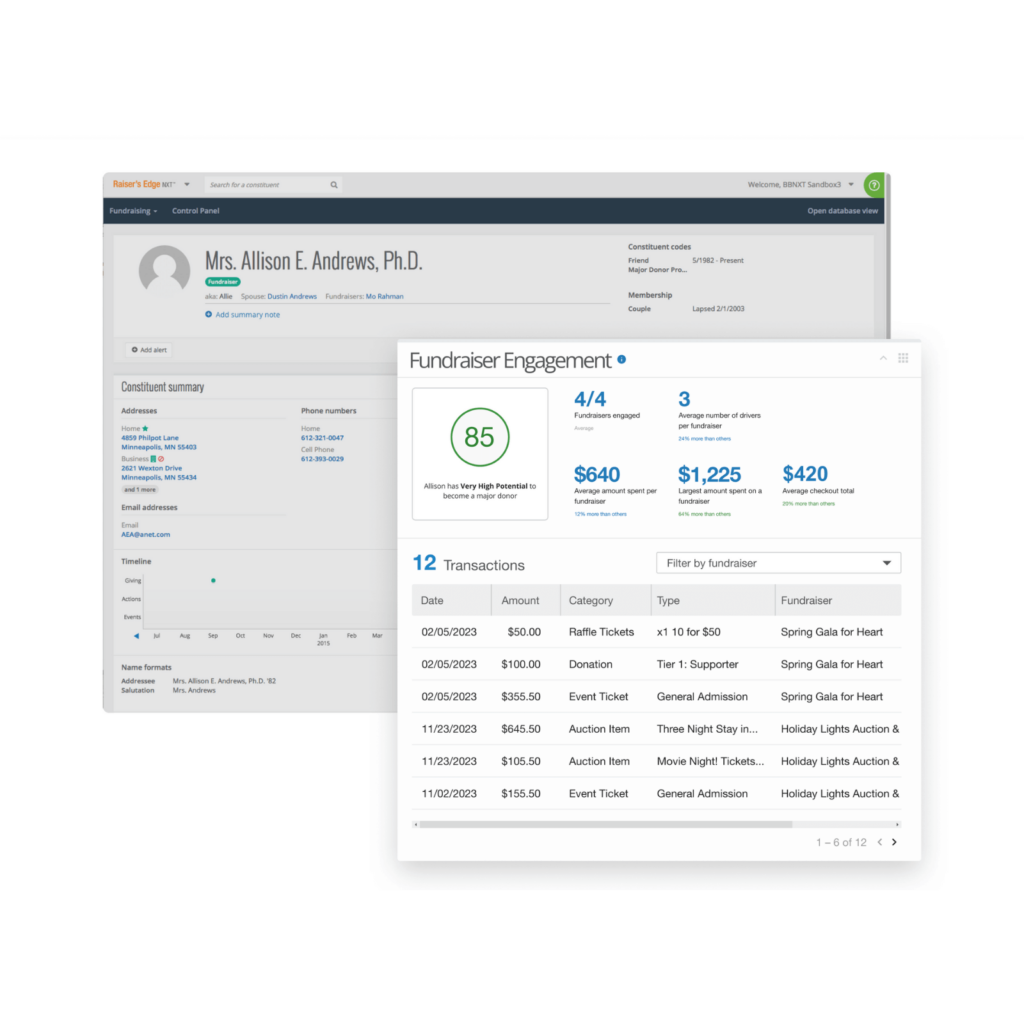
Task: Click the 85 potential score circle
Action: click(x=480, y=437)
